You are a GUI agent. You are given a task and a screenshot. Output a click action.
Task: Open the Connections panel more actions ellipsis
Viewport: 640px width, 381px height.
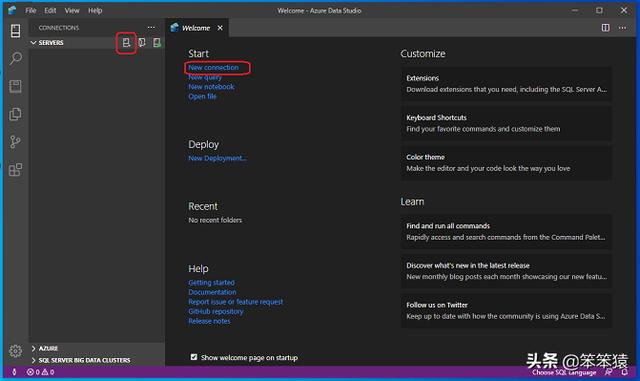151,28
